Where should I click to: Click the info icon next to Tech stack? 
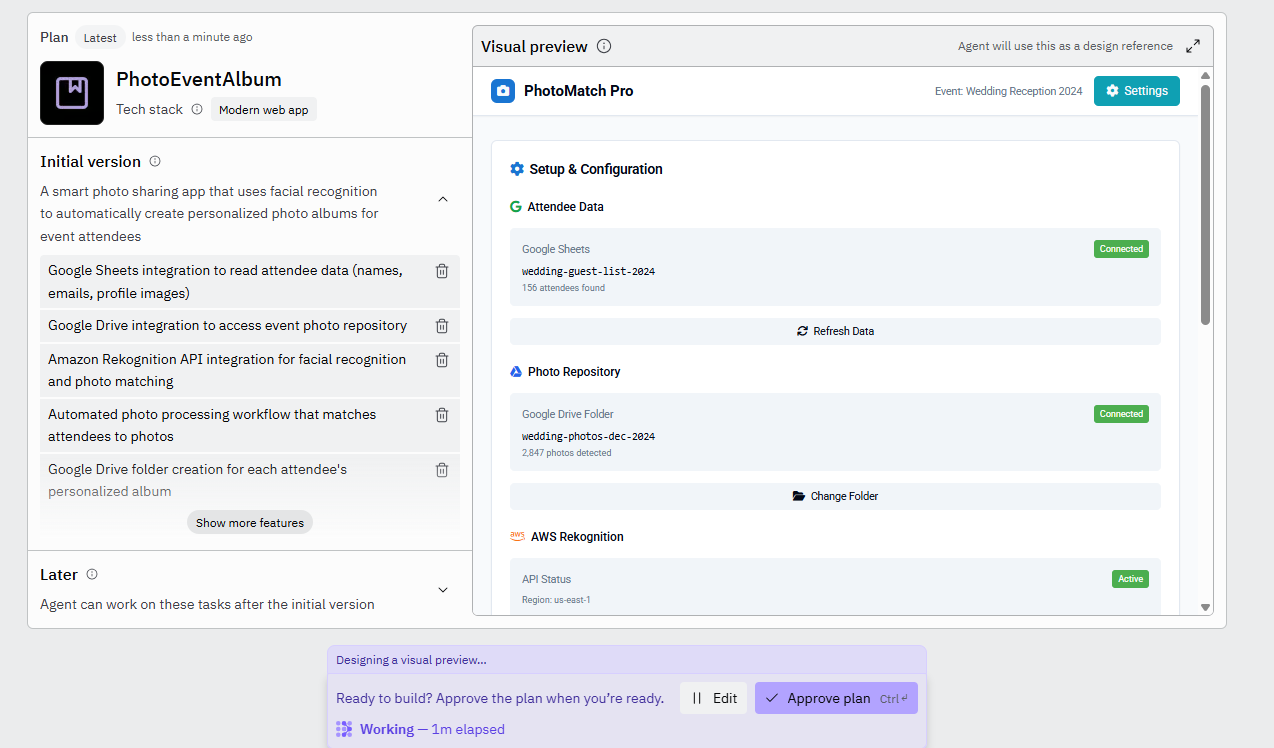coord(197,109)
